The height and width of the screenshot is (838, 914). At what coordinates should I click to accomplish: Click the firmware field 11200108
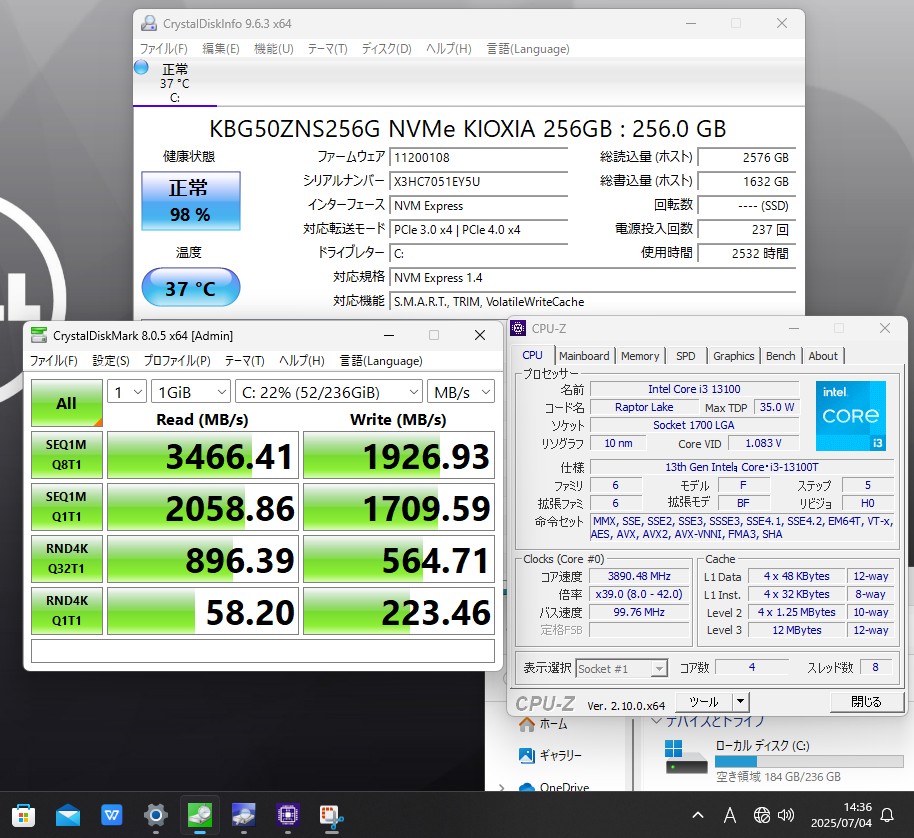(x=479, y=157)
